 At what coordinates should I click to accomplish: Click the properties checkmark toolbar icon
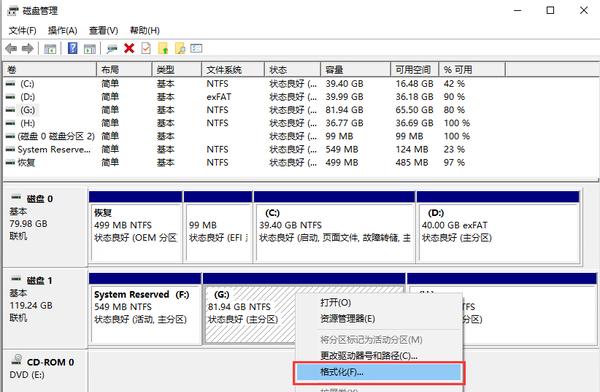(146, 48)
